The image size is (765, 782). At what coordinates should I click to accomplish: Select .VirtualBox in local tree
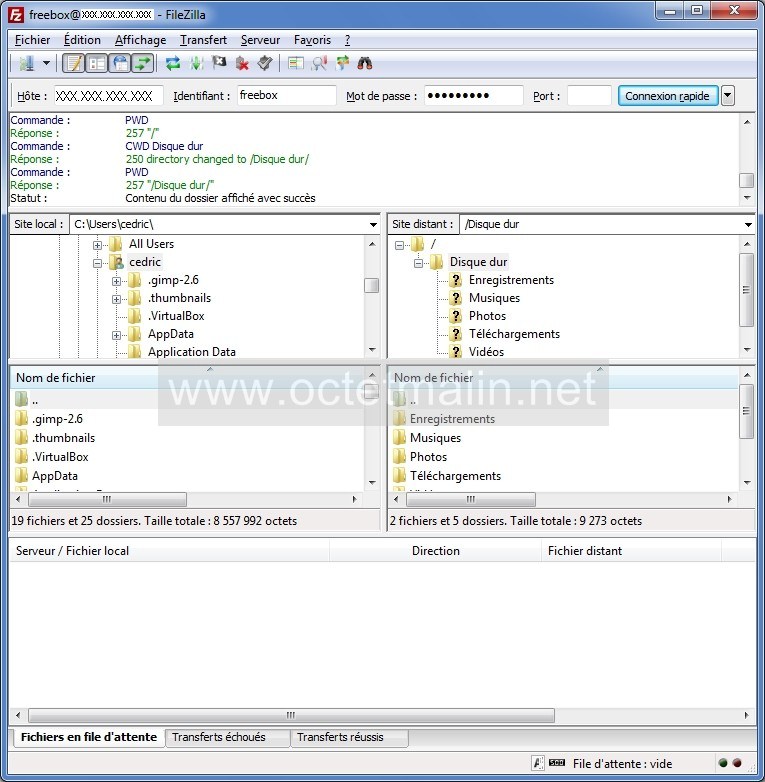pyautogui.click(x=176, y=316)
